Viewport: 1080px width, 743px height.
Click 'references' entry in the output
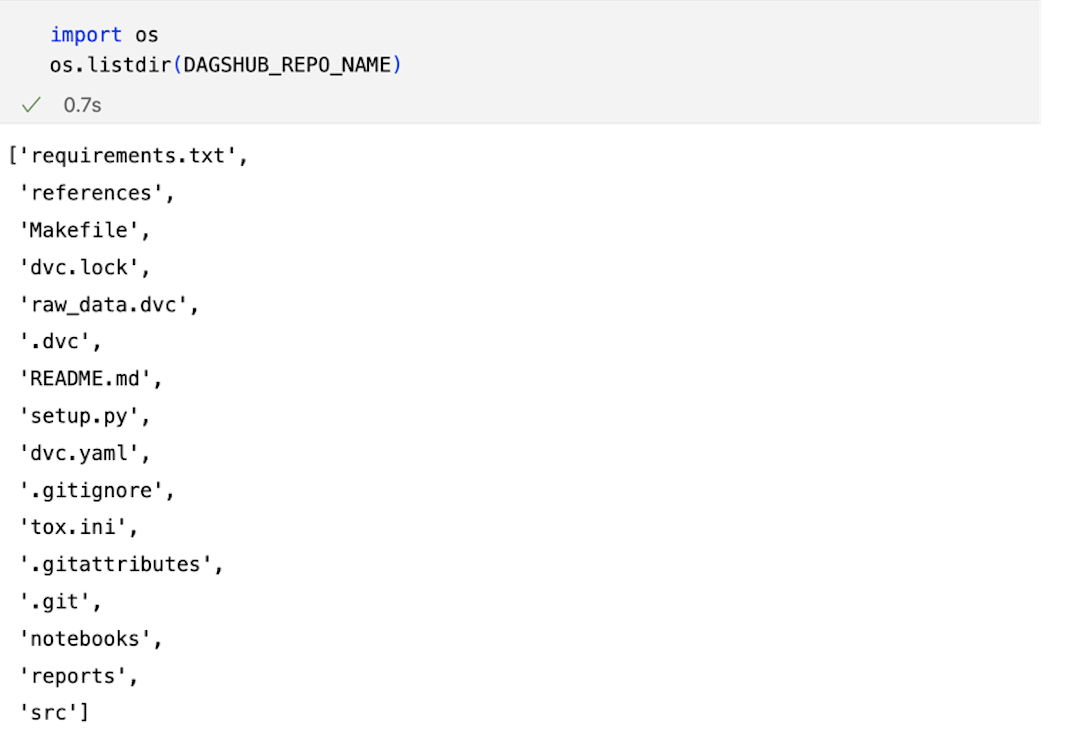(x=91, y=193)
